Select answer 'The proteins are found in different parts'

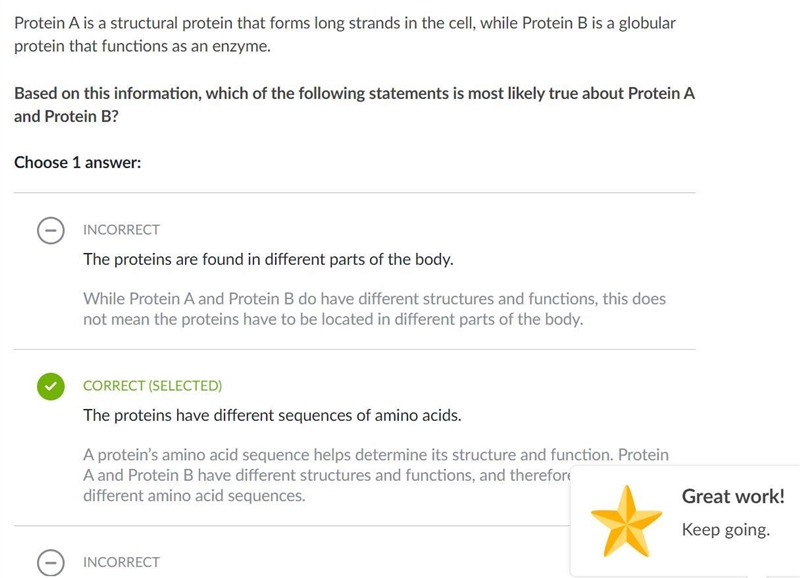pos(268,259)
